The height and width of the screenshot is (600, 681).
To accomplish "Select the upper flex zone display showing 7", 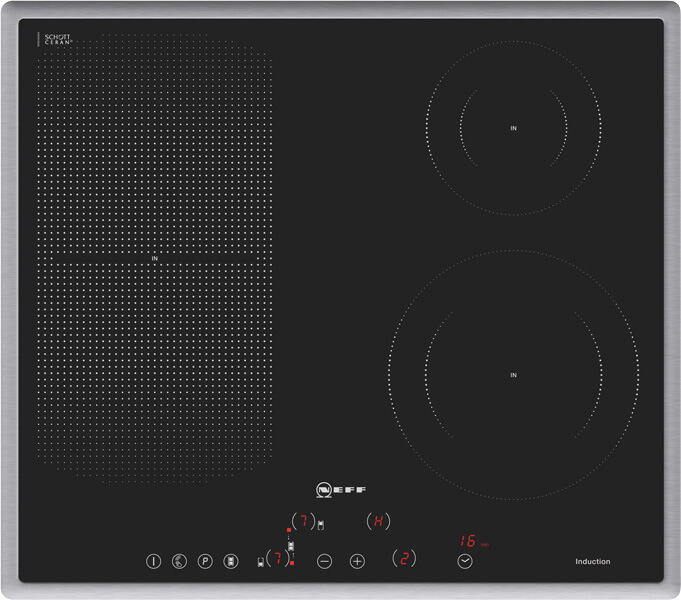I will pos(304,520).
